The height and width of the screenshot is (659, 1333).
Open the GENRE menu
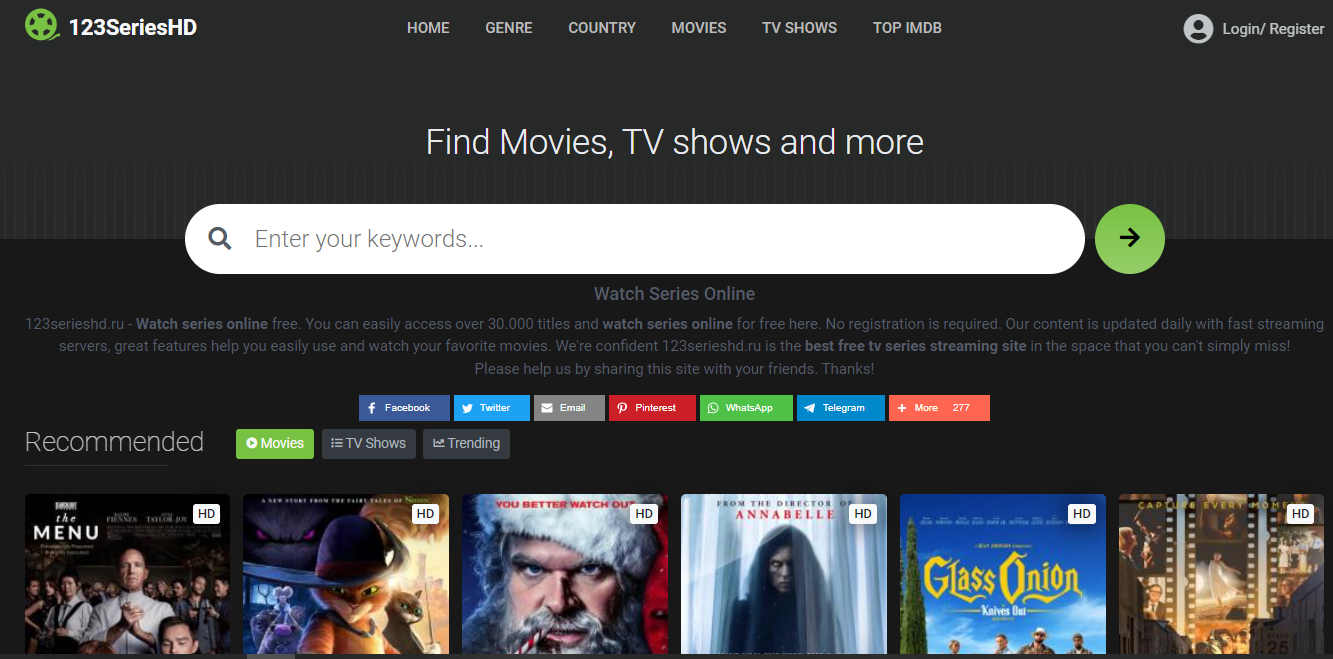(x=509, y=28)
